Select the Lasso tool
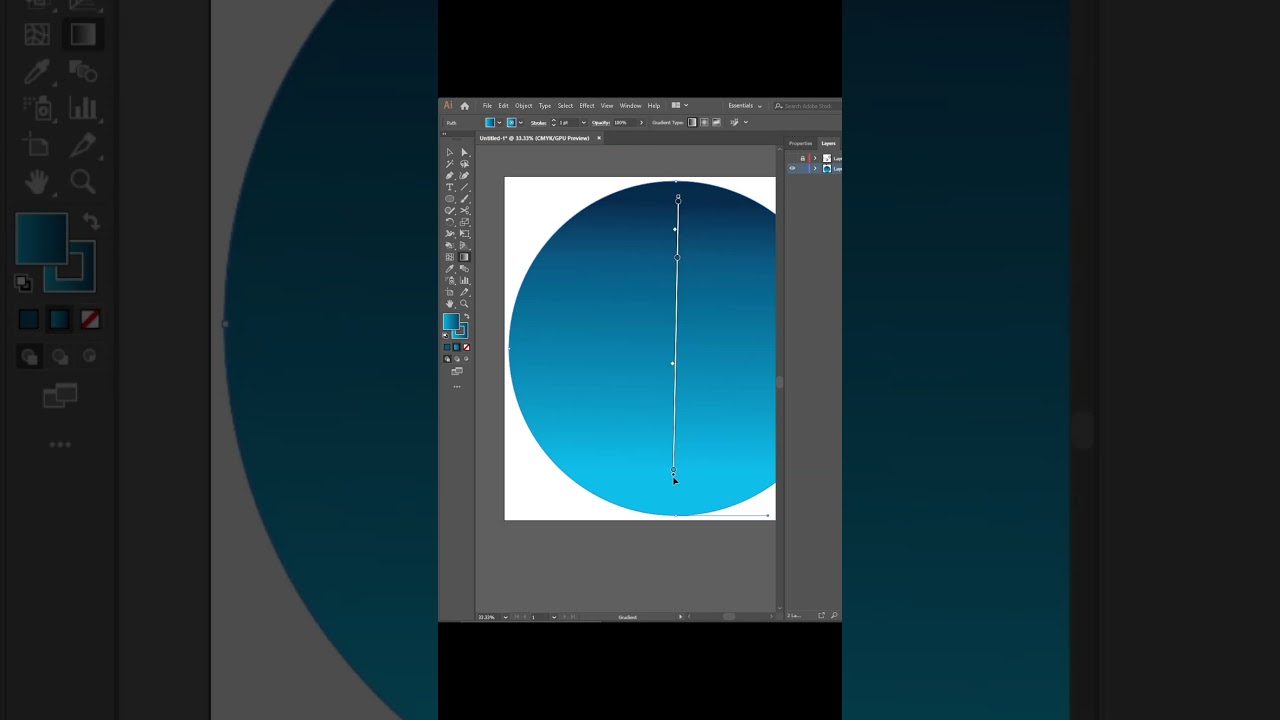 click(464, 165)
